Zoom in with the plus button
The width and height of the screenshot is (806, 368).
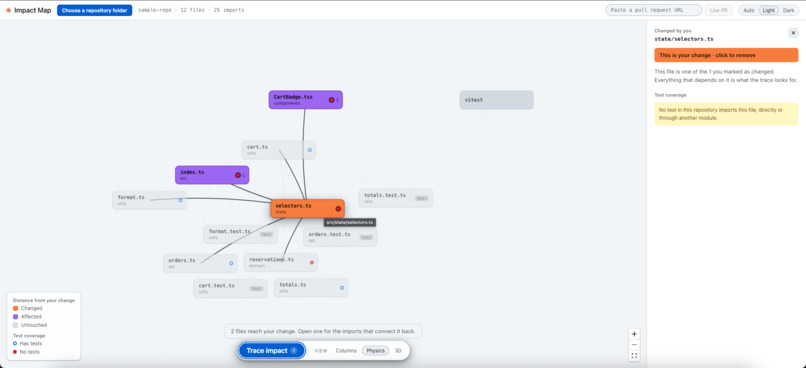(634, 334)
